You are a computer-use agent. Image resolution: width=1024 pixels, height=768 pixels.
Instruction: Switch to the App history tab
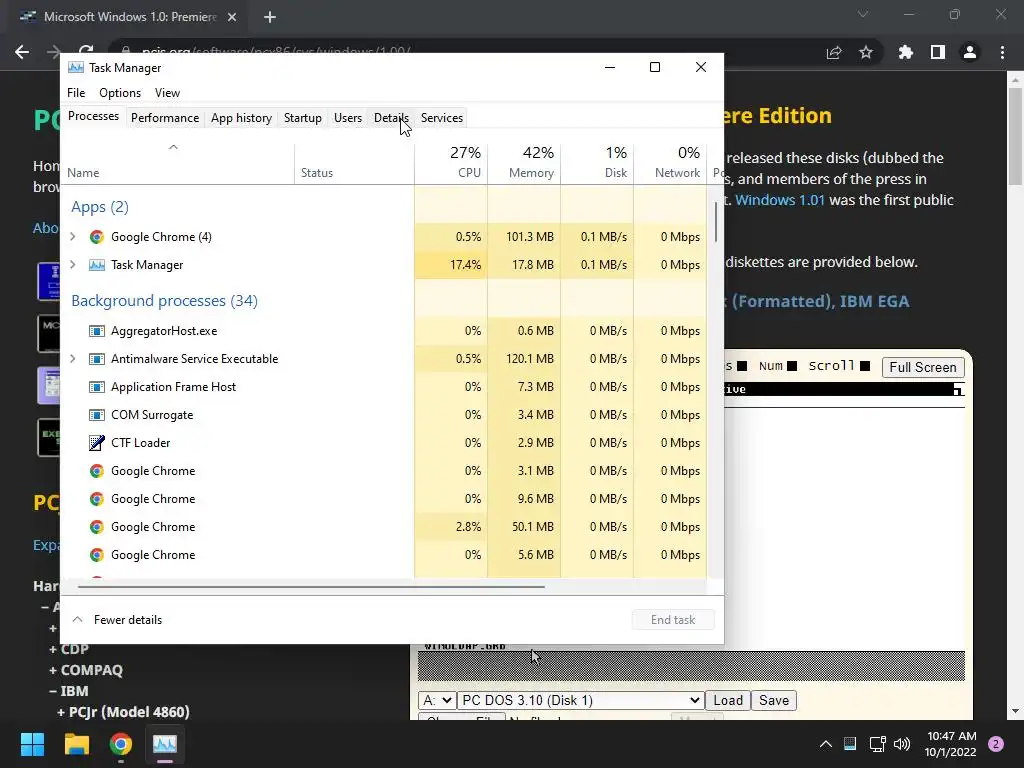coord(241,118)
